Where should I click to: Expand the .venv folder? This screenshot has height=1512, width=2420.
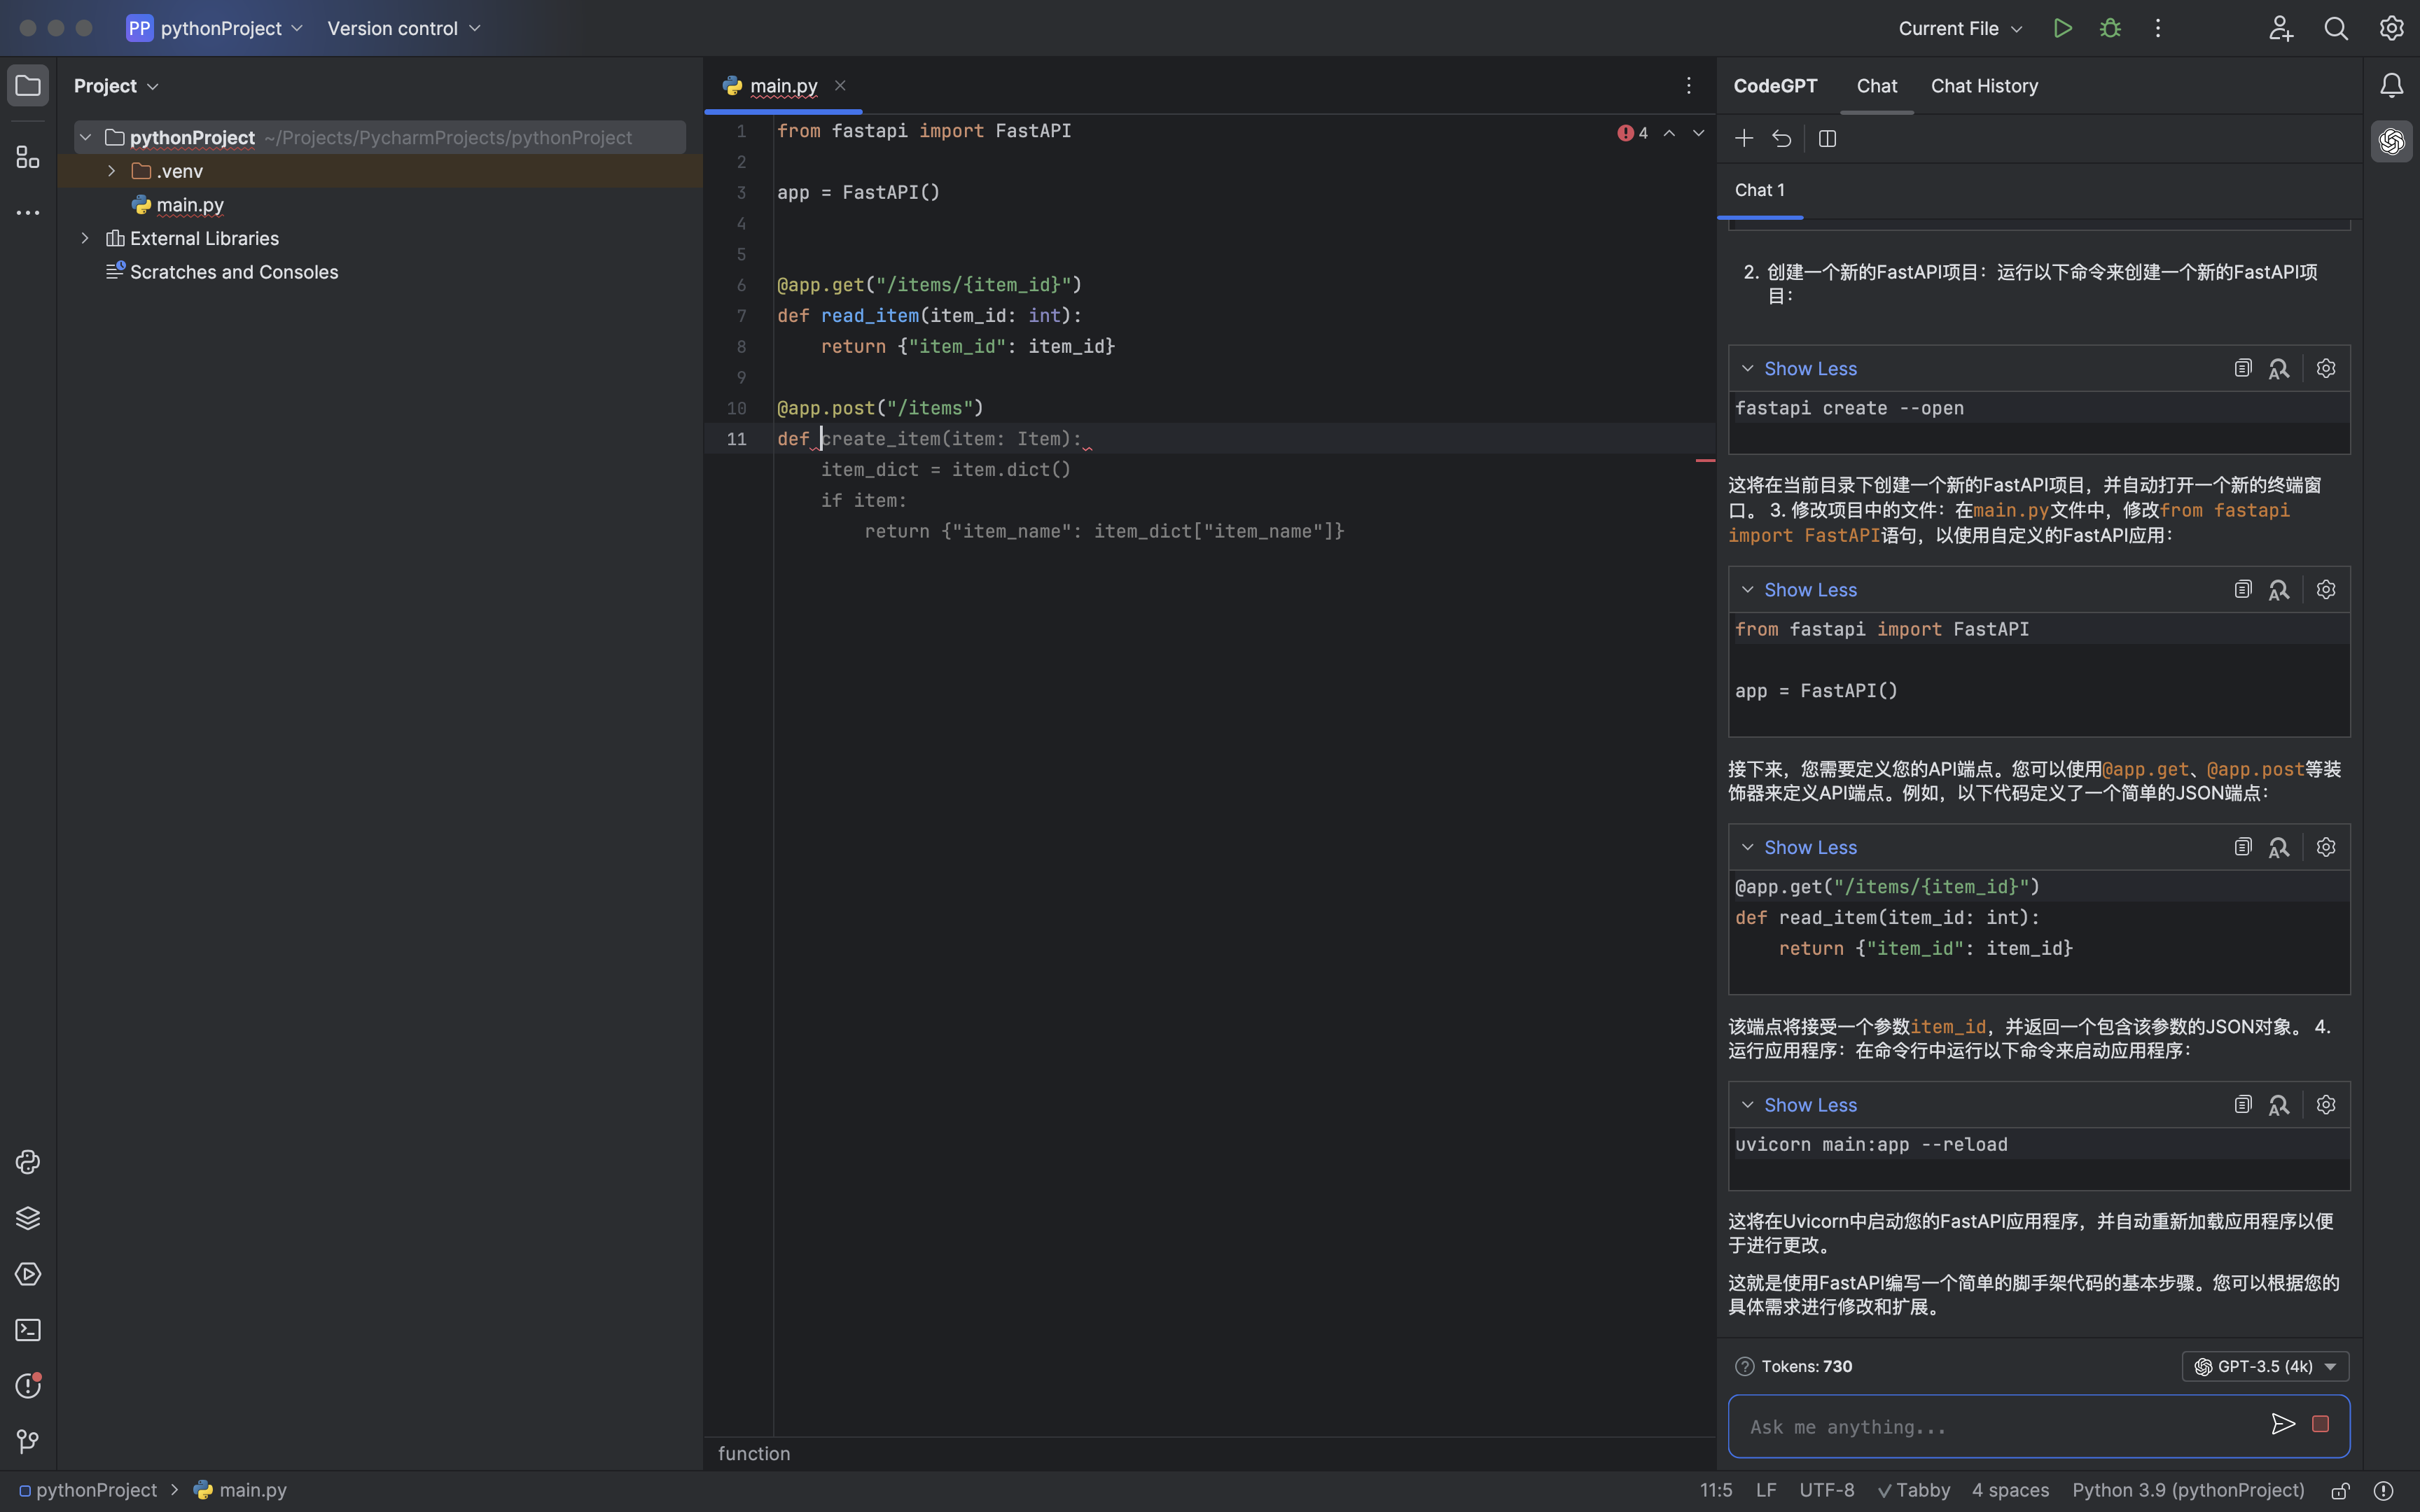[112, 171]
